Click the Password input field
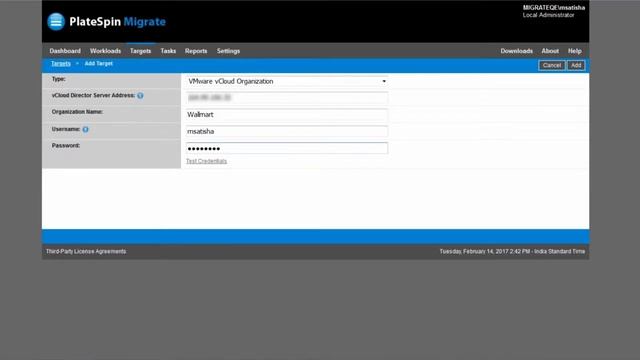 point(287,148)
